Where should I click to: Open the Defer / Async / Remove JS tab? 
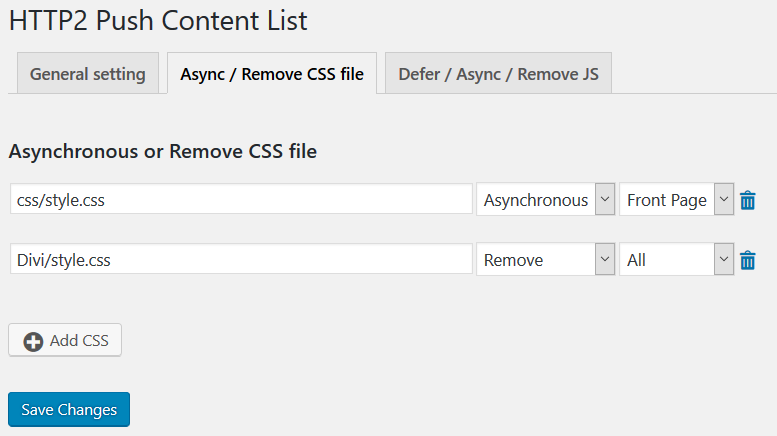tap(498, 74)
